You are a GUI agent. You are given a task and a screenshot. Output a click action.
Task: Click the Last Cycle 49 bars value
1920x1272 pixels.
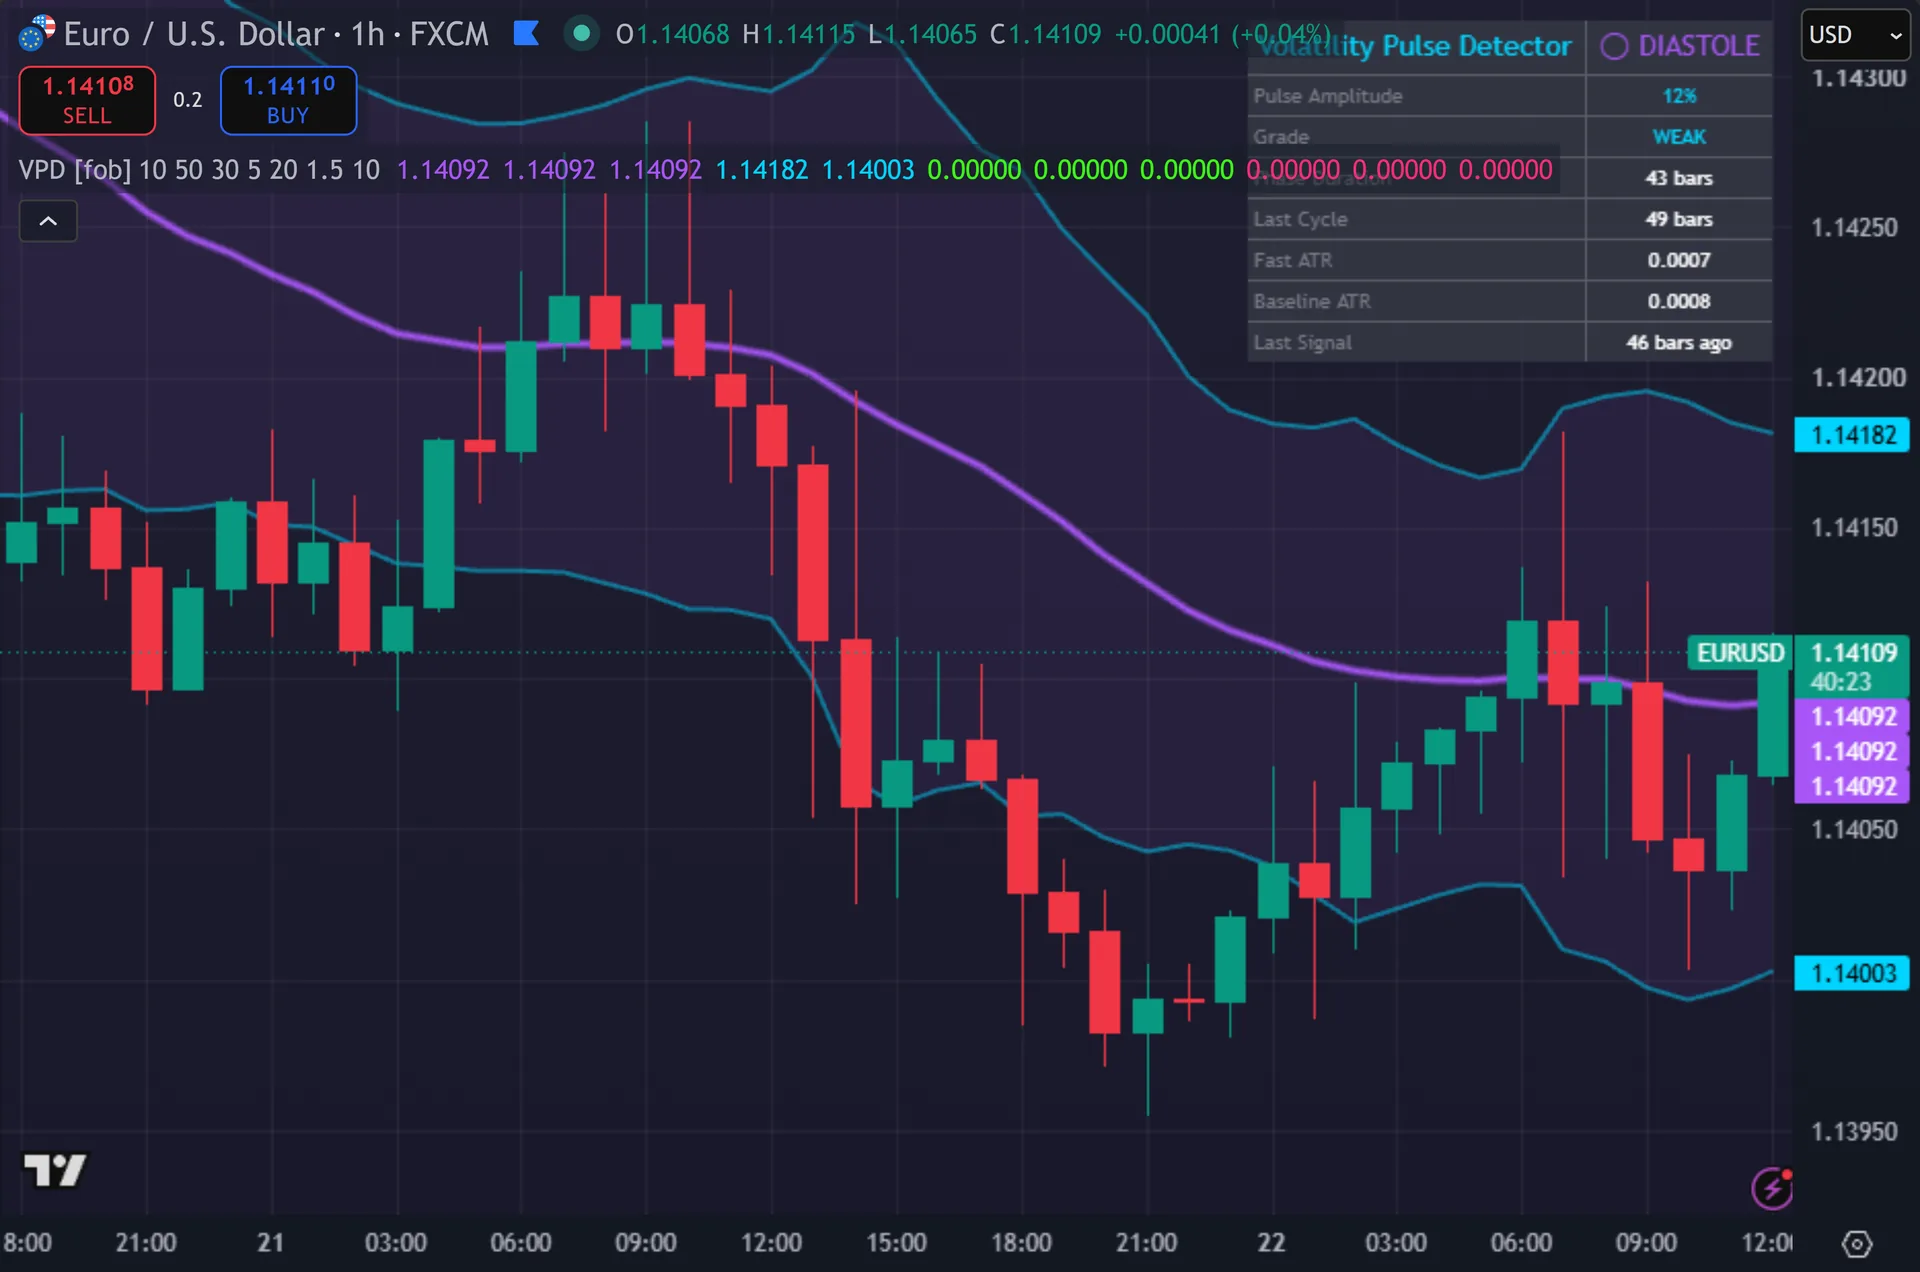[x=1679, y=219]
